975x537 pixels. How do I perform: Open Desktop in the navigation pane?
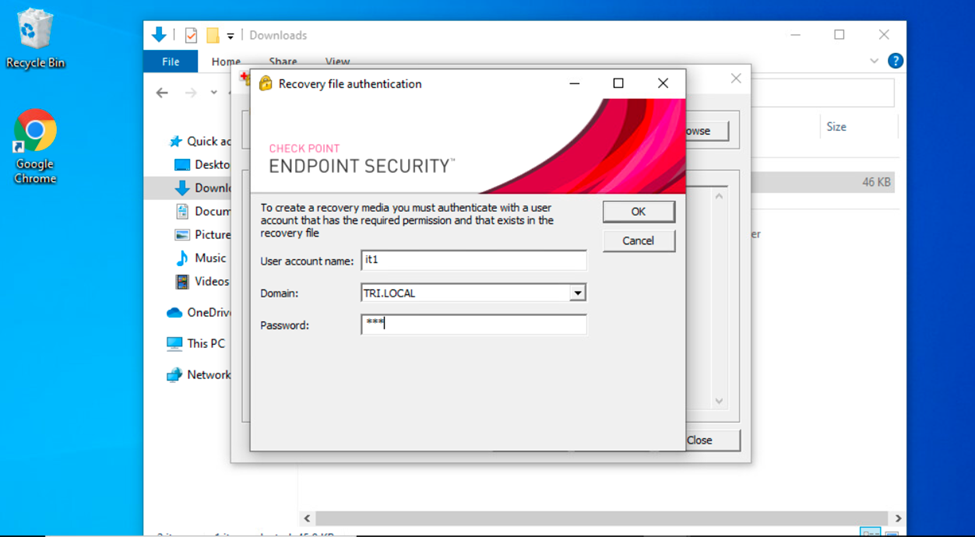(203, 165)
